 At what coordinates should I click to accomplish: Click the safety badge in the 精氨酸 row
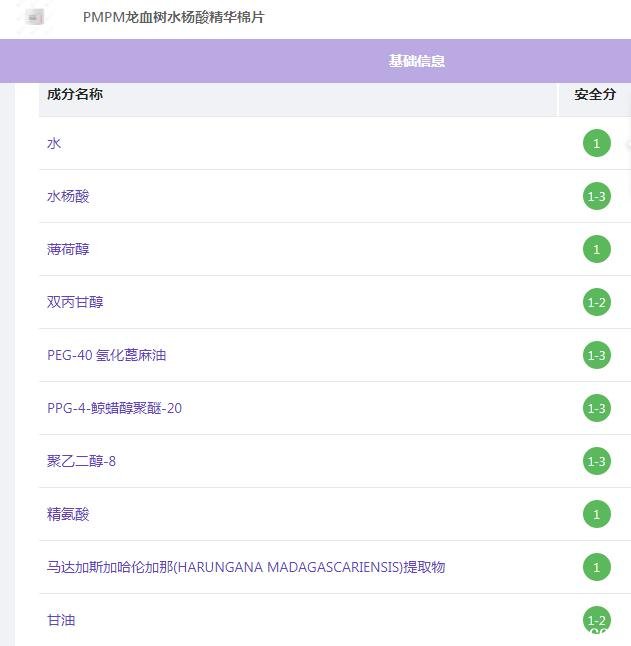pos(596,514)
